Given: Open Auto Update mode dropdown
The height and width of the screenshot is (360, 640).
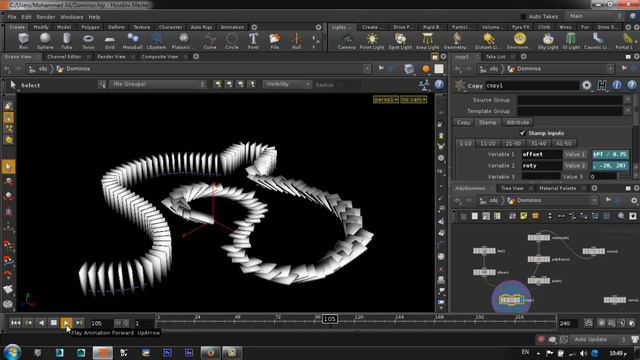Looking at the screenshot, I should (598, 339).
